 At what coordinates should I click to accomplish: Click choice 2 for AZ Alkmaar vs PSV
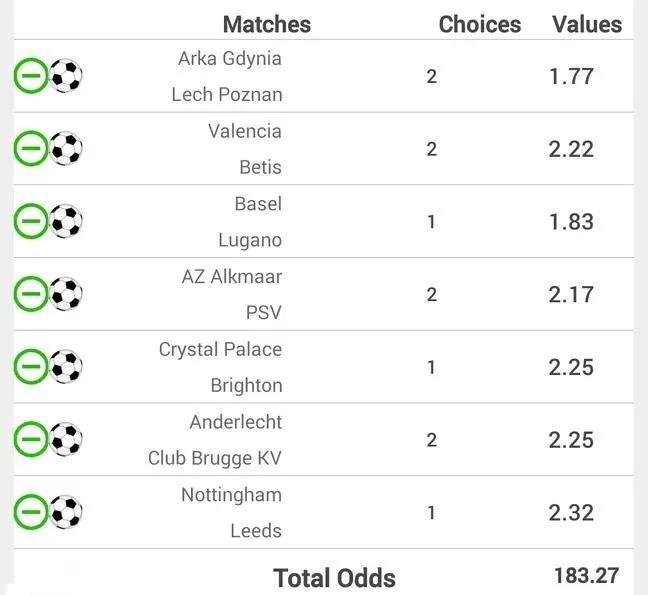click(x=432, y=294)
